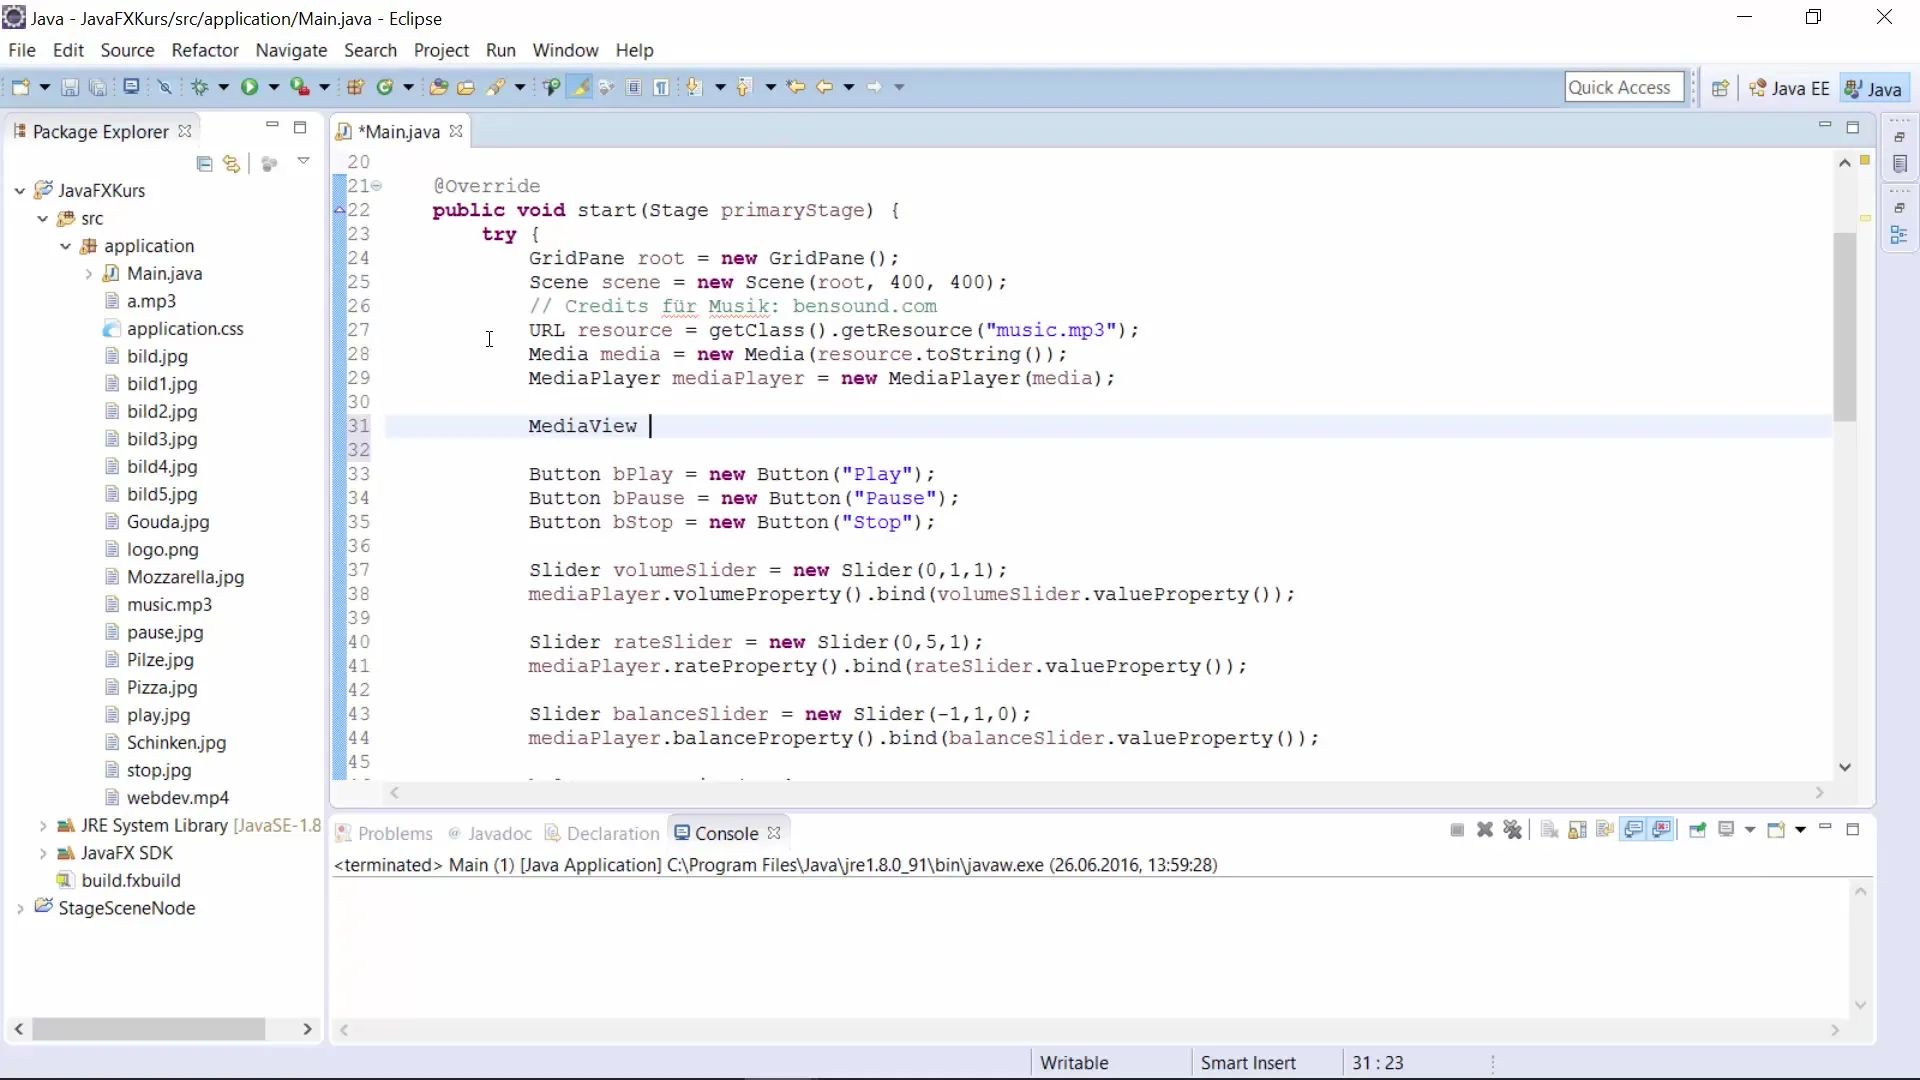Open the Source menu
Screen dimensions: 1920x1080
[x=127, y=50]
